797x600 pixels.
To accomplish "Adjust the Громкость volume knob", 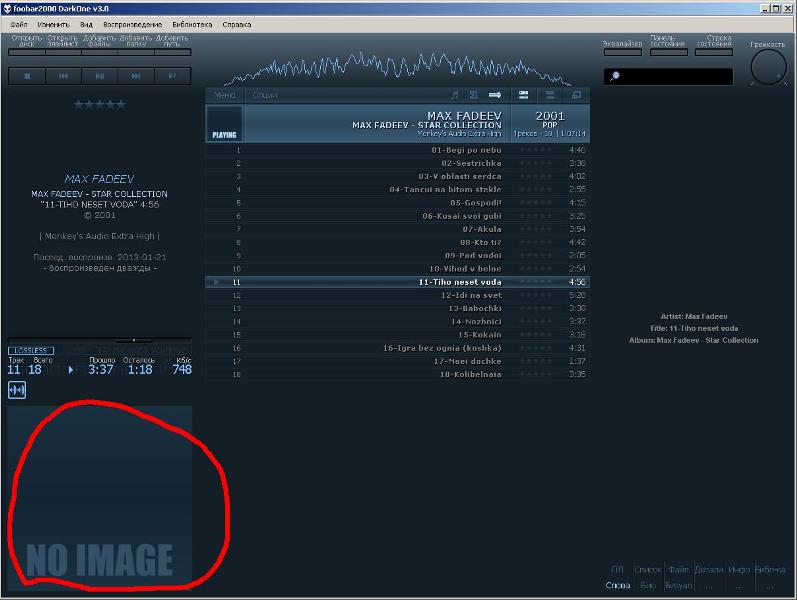I will click(768, 67).
